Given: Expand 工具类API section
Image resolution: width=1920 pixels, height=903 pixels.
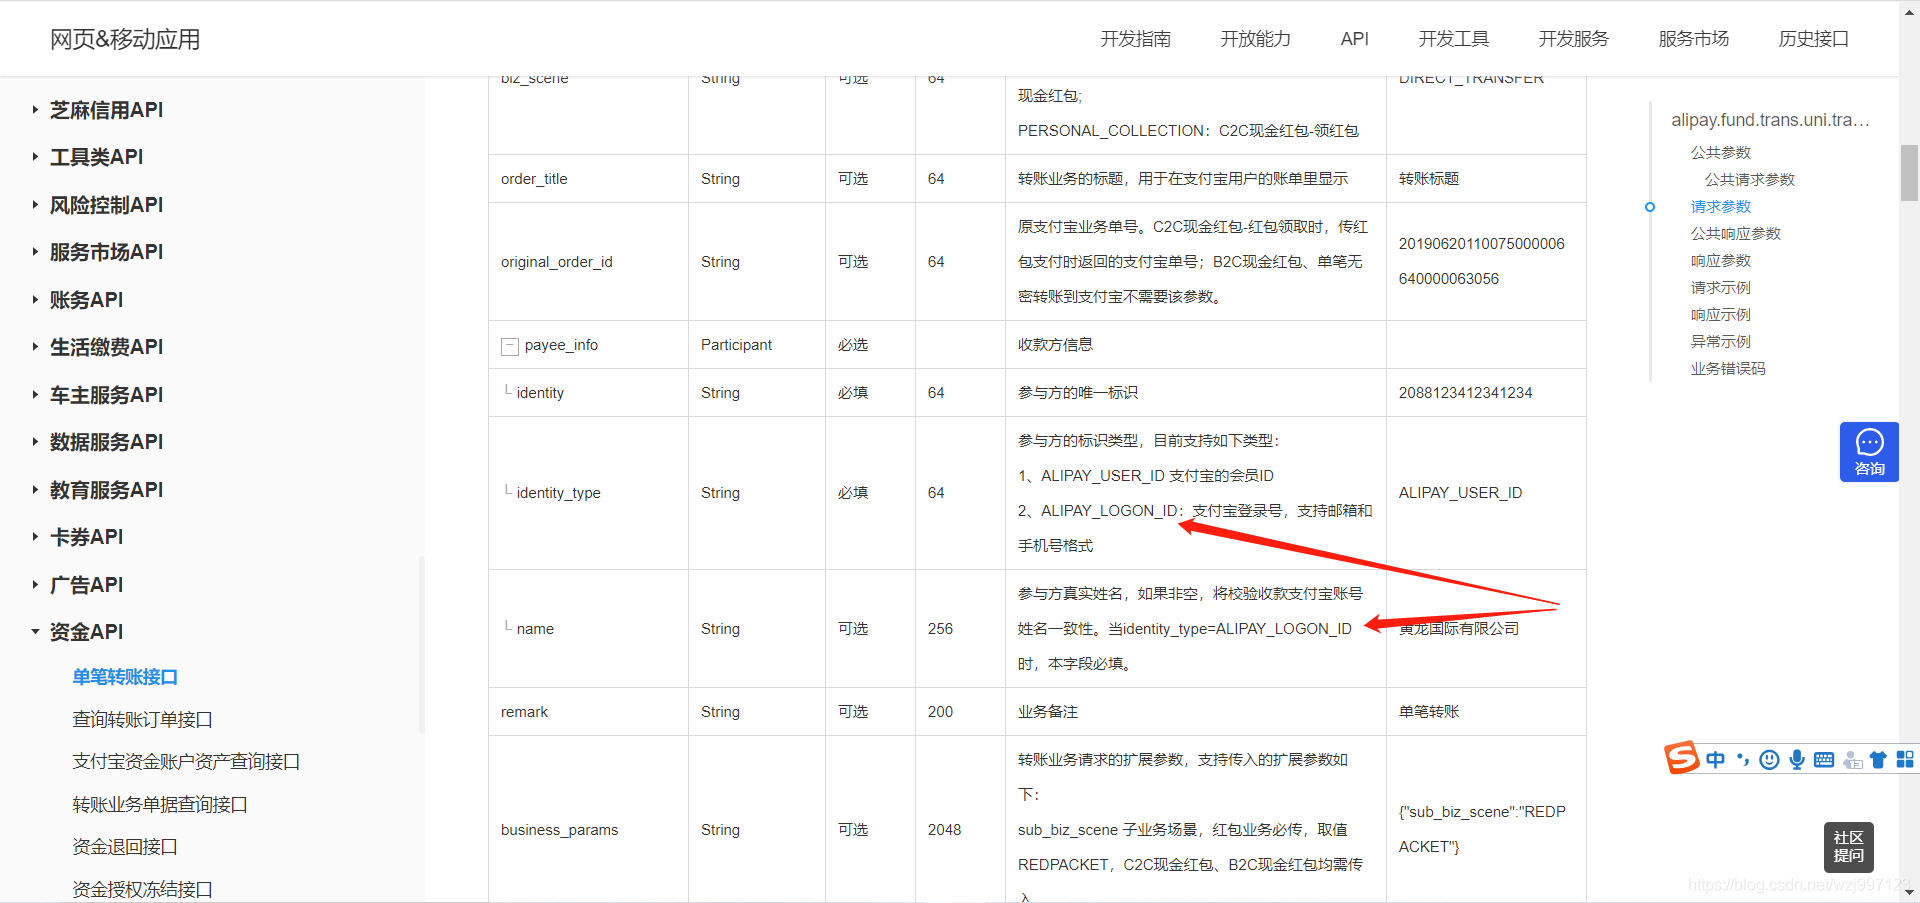Looking at the screenshot, I should [x=96, y=157].
